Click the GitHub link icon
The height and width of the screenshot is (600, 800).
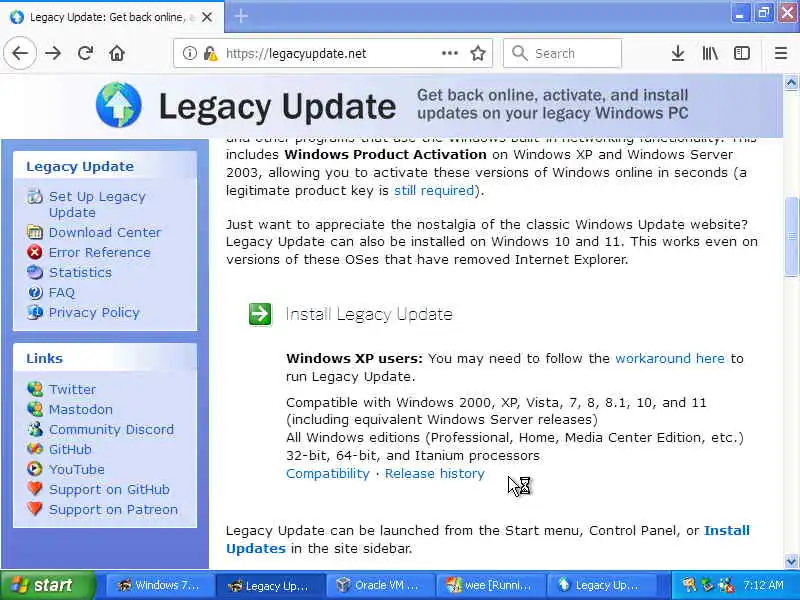coord(35,449)
